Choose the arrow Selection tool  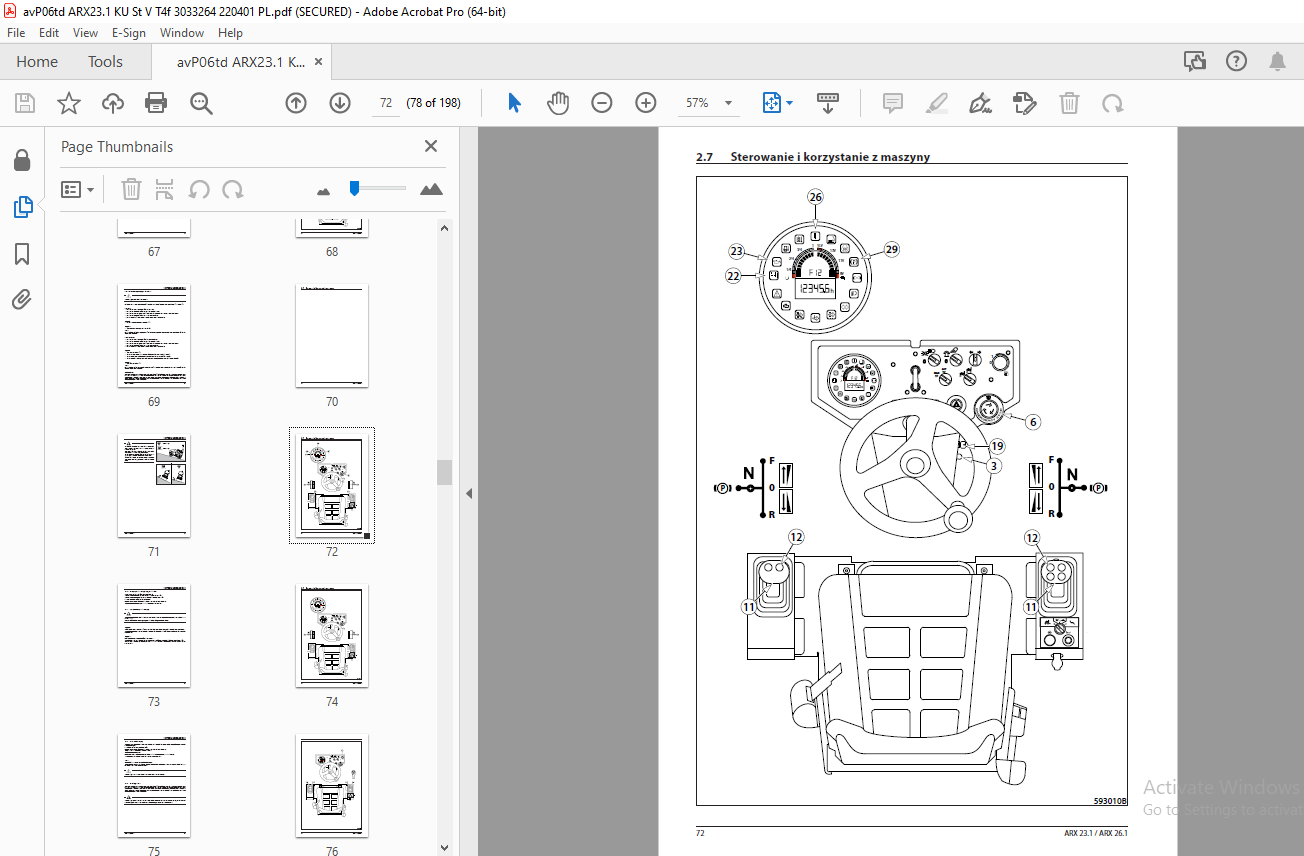pos(515,103)
